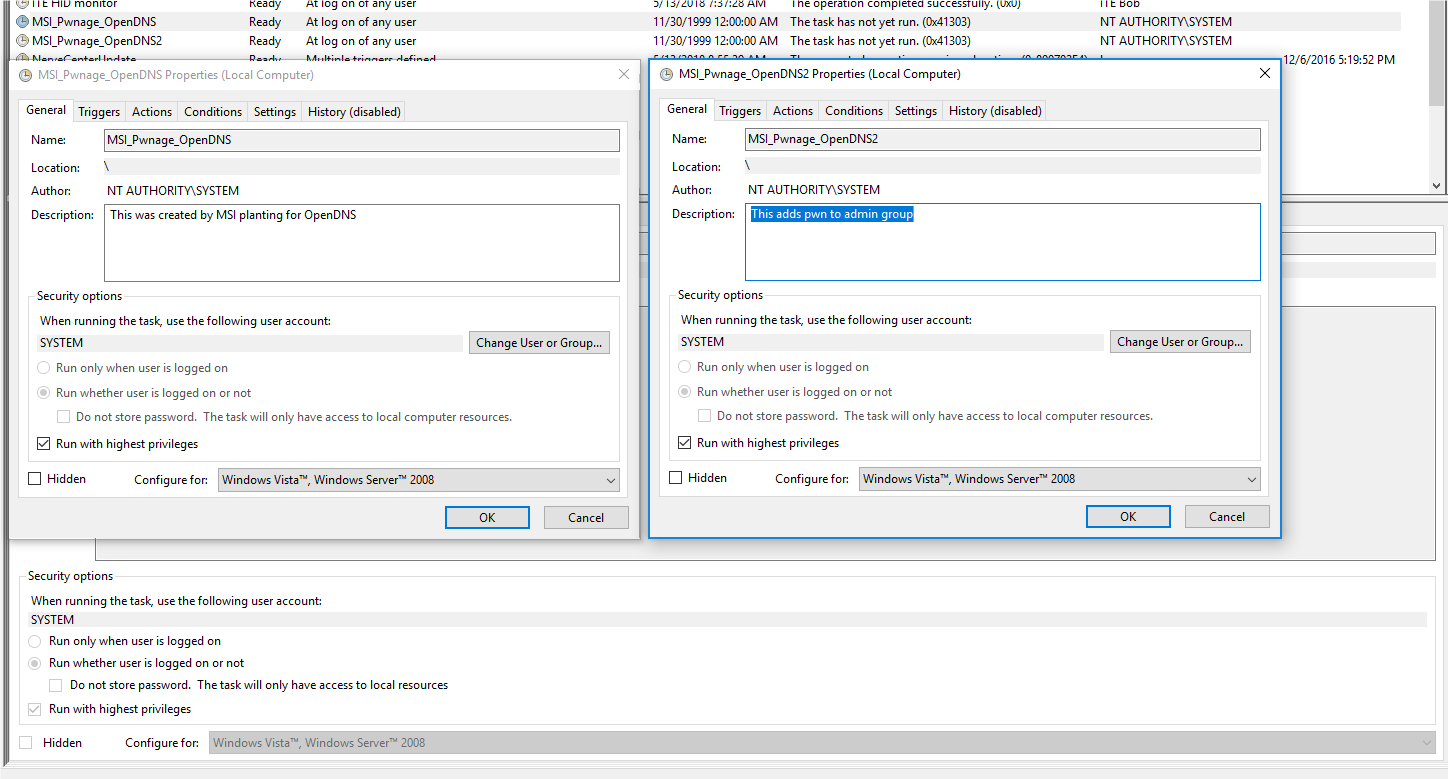
Task: Click Name field showing MSI_Pwnage_OpenDNS2
Action: (1003, 139)
